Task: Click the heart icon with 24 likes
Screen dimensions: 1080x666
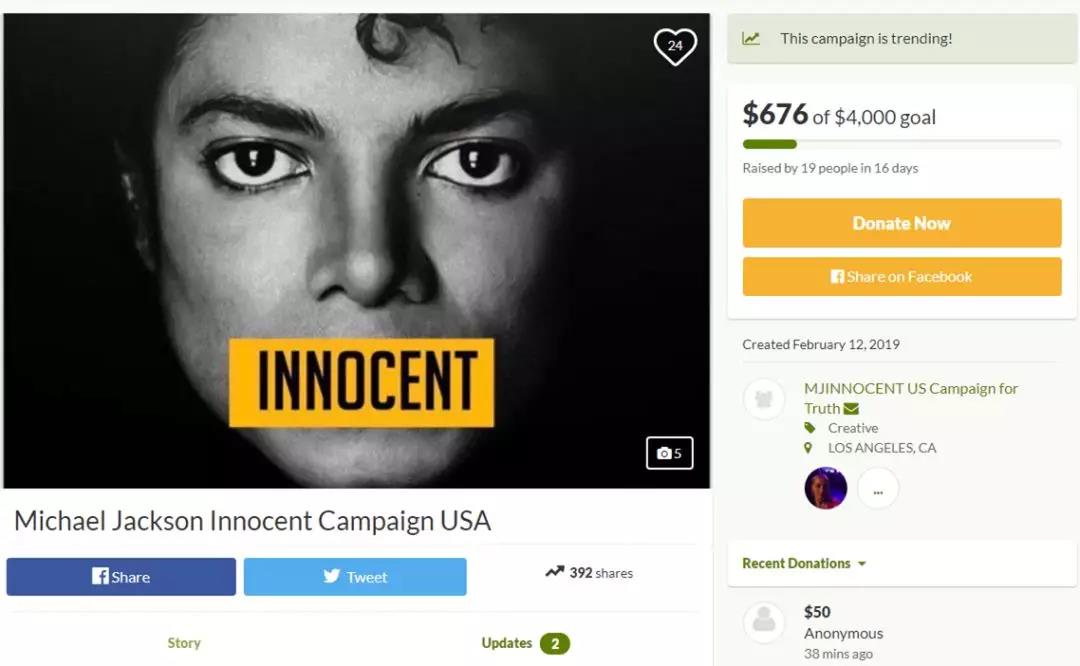Action: pos(675,45)
